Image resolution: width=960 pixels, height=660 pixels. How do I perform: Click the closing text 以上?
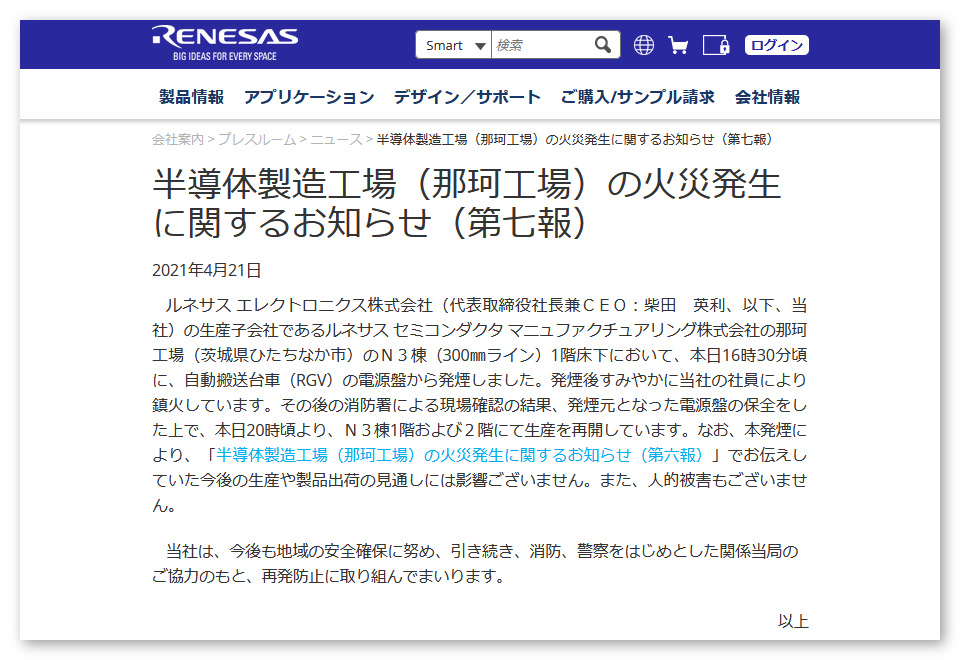coord(793,621)
